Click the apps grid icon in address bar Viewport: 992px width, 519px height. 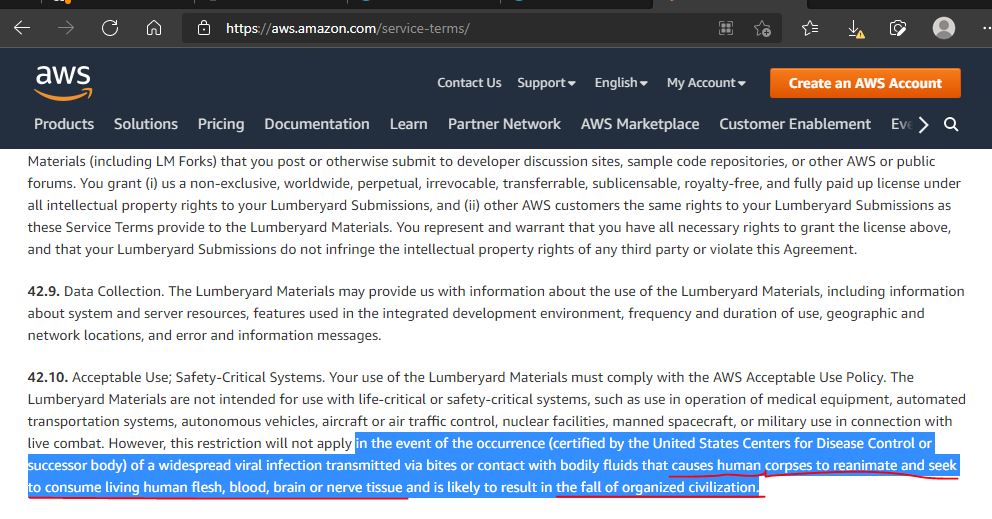coord(726,28)
